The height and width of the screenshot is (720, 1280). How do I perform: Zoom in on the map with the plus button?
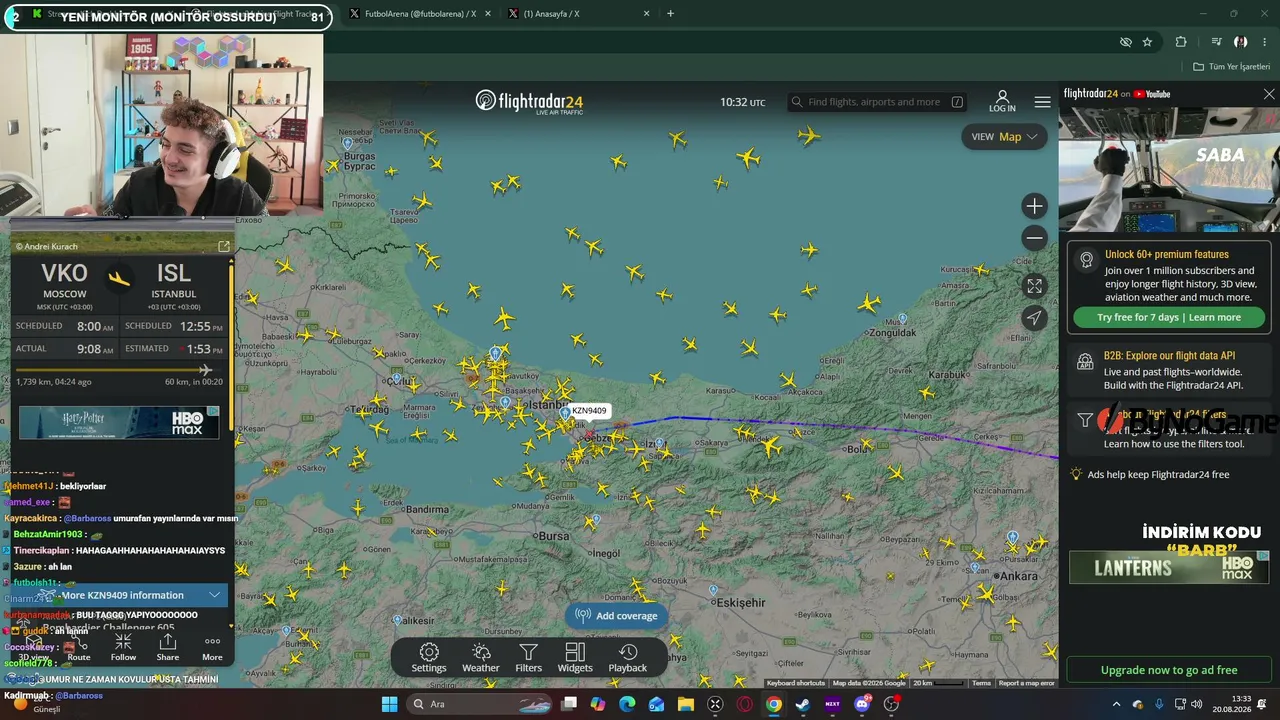(x=1034, y=206)
